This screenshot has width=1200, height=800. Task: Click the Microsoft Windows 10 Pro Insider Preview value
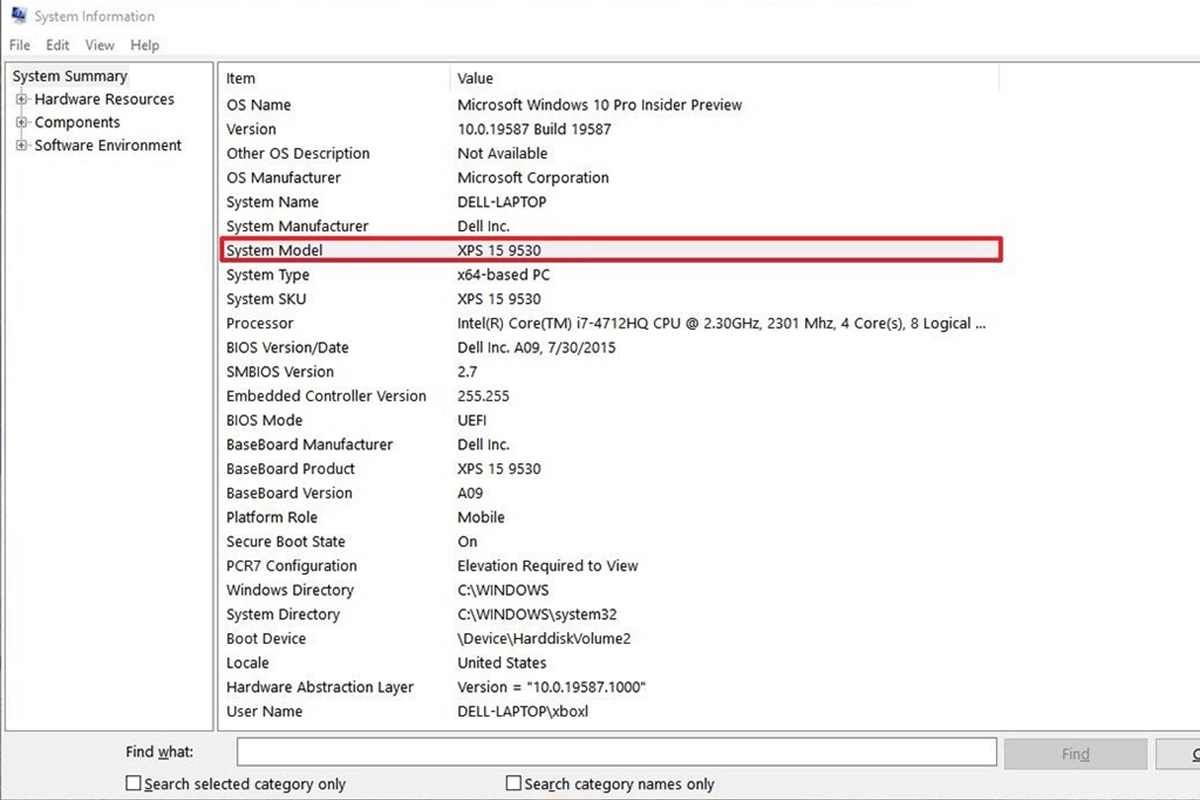(x=600, y=105)
